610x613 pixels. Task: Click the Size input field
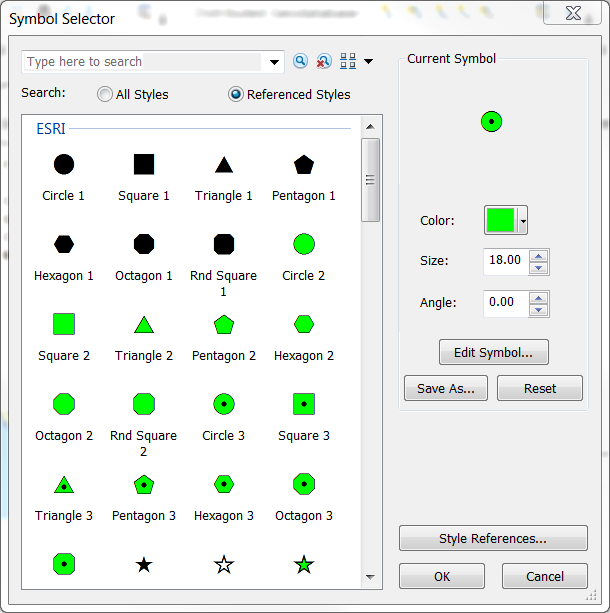pos(506,262)
